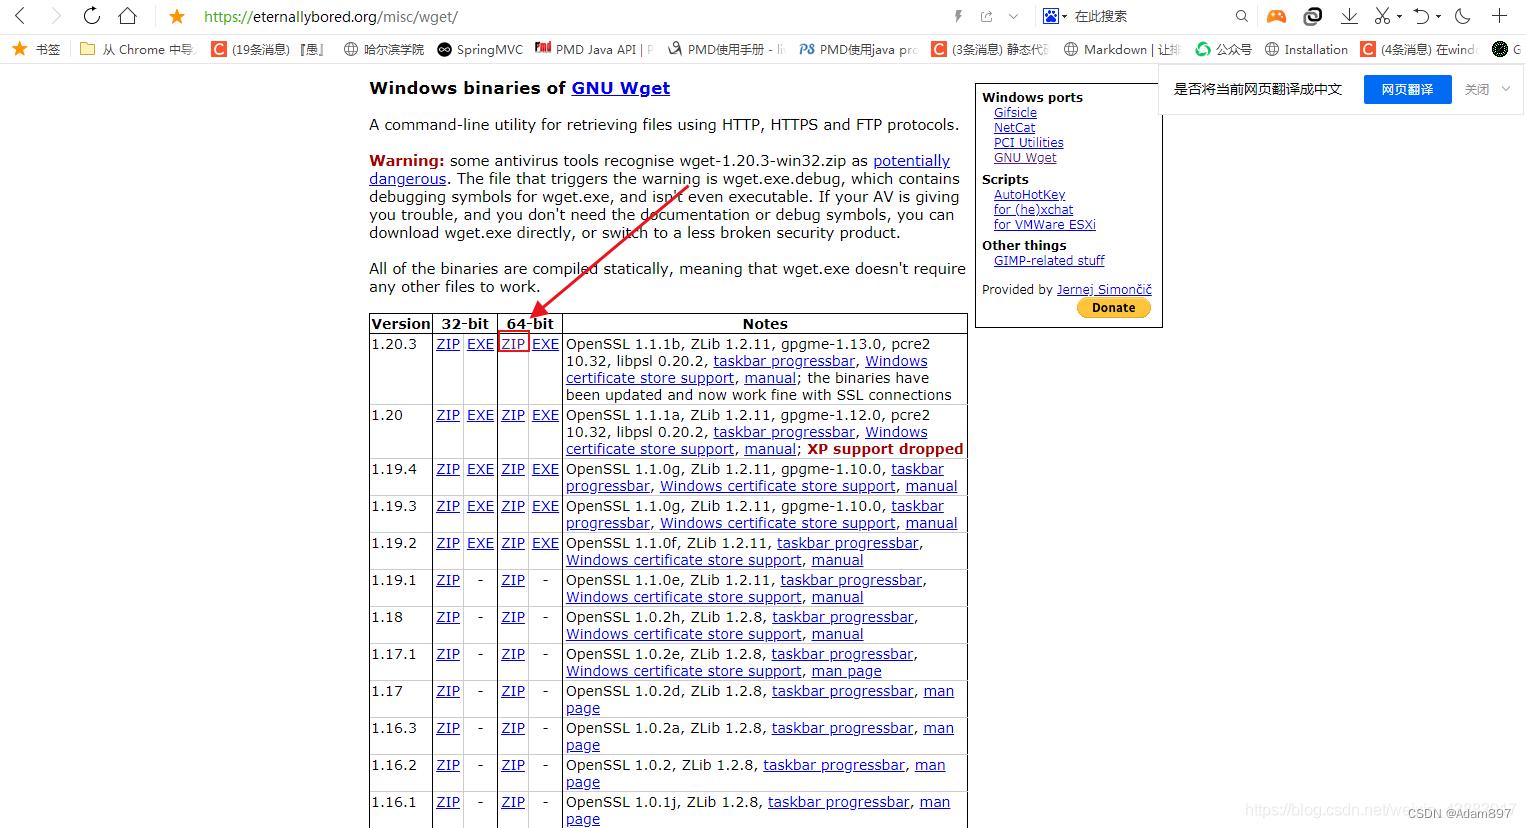Select the XP support dropped text
Viewport: 1526px width, 828px height.
[x=885, y=449]
